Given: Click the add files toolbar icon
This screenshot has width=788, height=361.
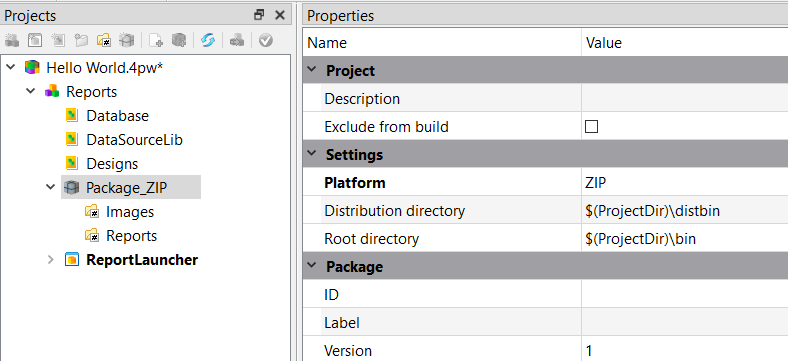Looking at the screenshot, I should [156, 40].
